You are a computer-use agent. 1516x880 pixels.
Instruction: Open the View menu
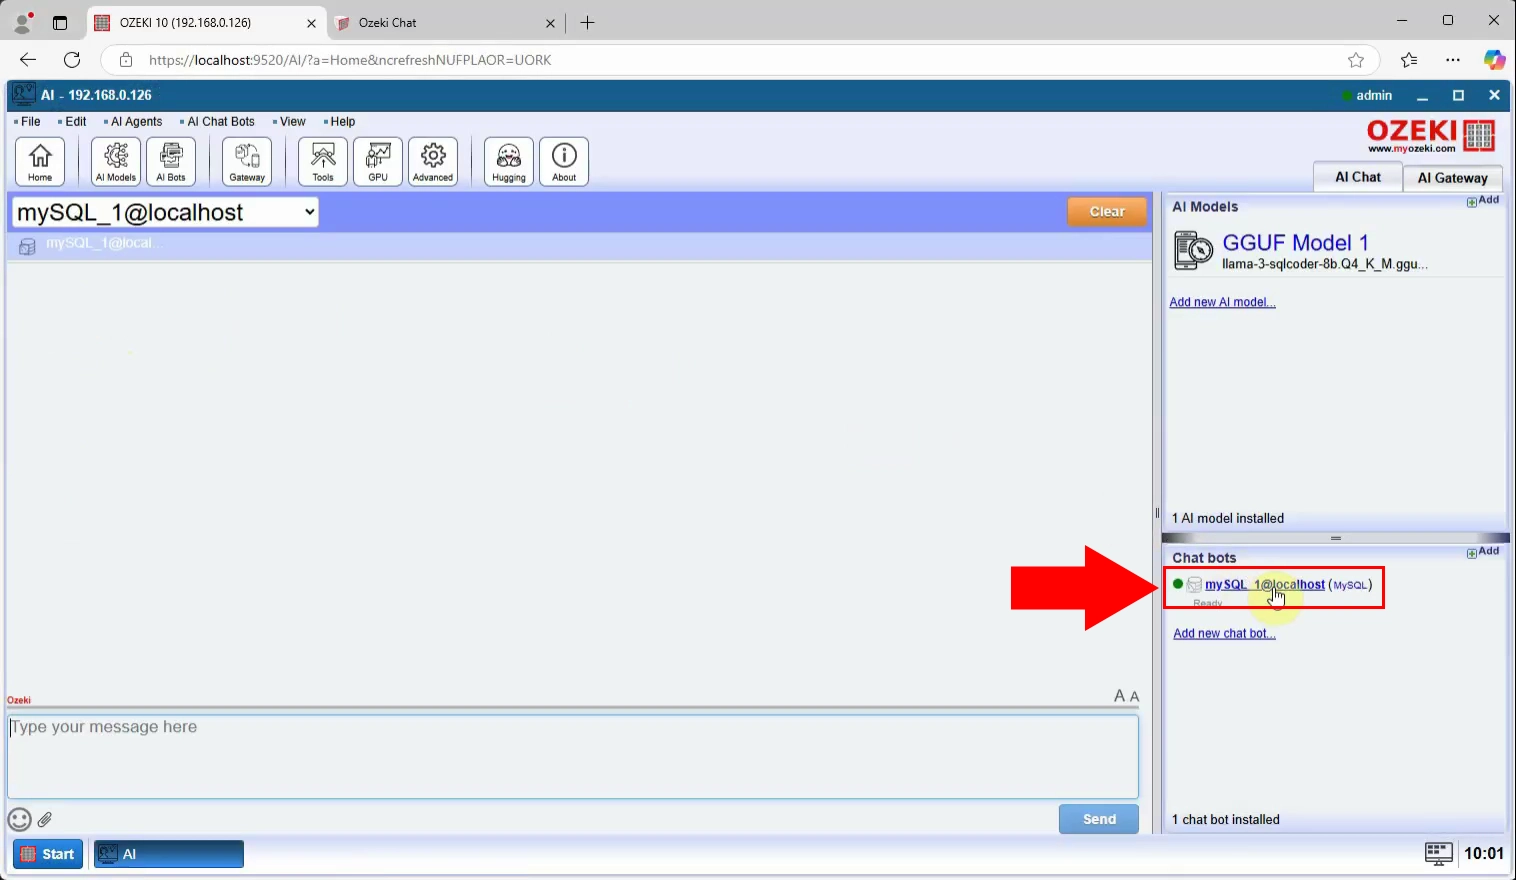(x=289, y=122)
